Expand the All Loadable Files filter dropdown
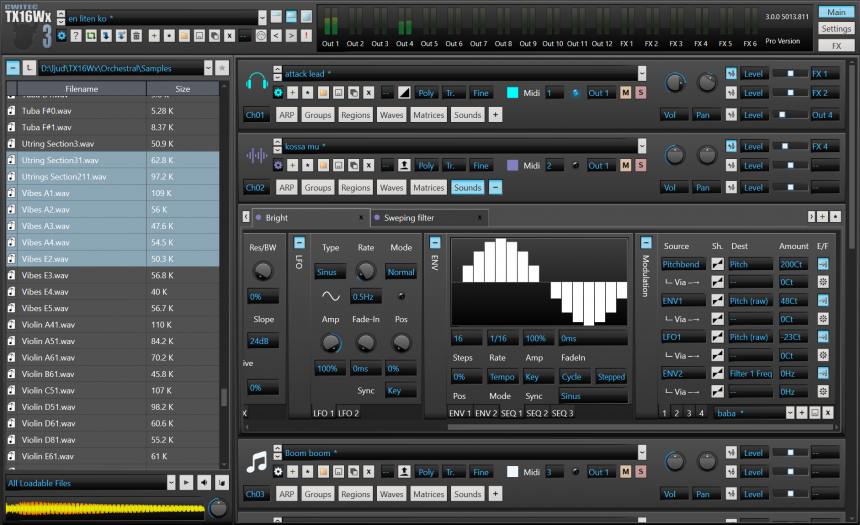860x525 pixels. pos(170,483)
